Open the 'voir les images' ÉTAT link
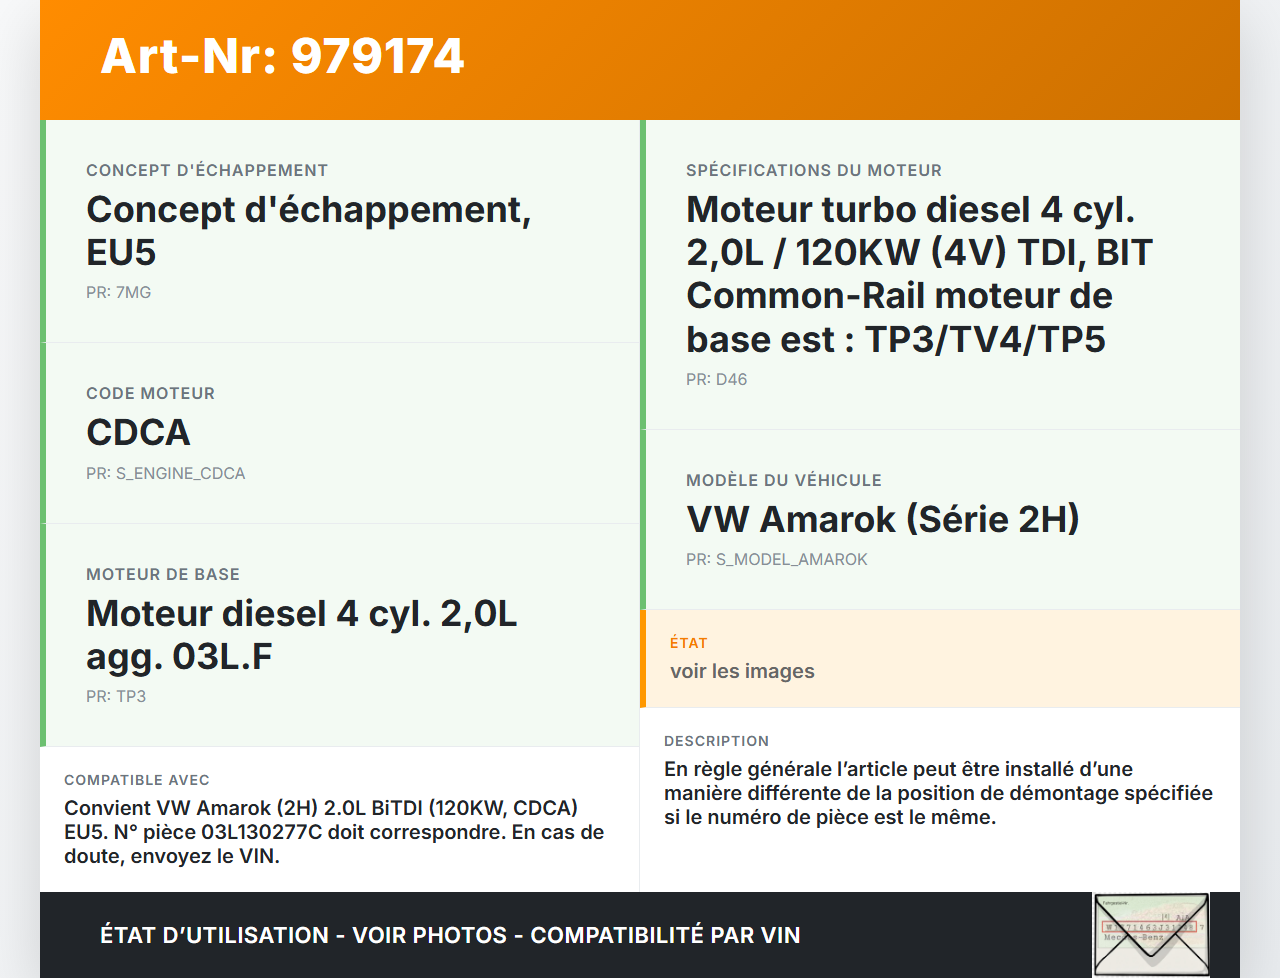1280x978 pixels. click(x=742, y=671)
